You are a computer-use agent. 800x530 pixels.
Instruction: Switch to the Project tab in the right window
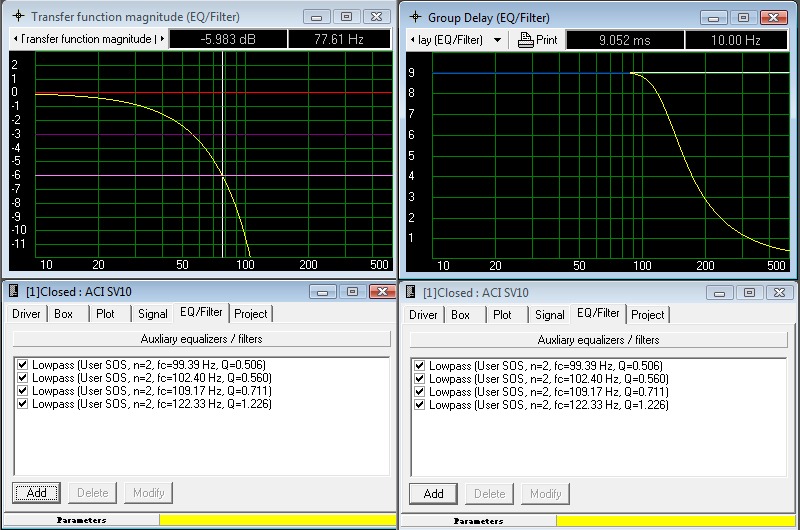647,315
